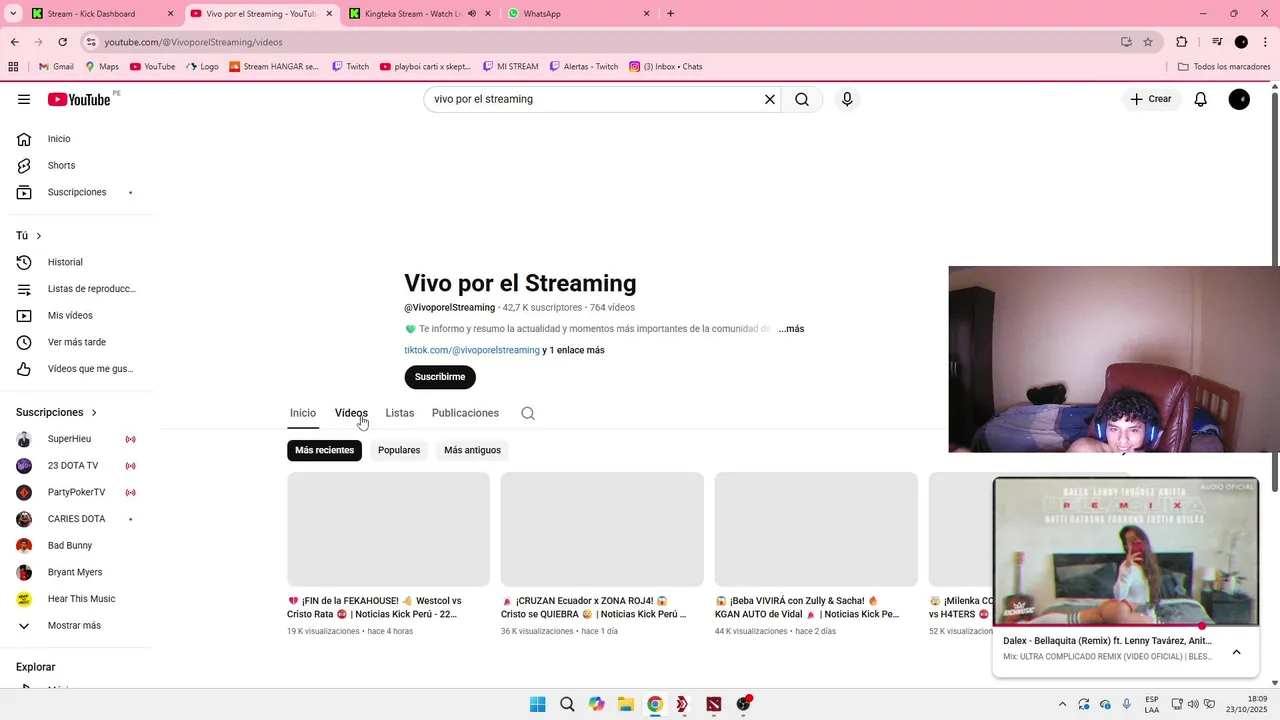Filter by Más recientes chip

tap(324, 450)
